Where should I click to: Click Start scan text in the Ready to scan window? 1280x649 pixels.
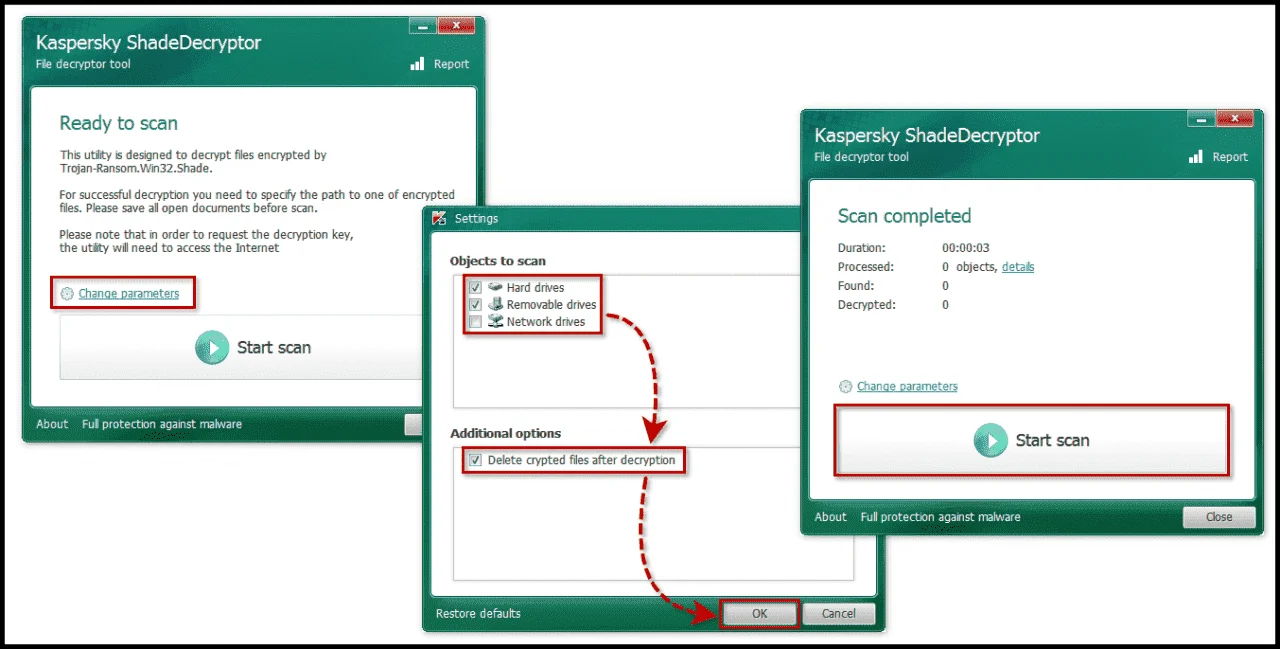coord(274,348)
